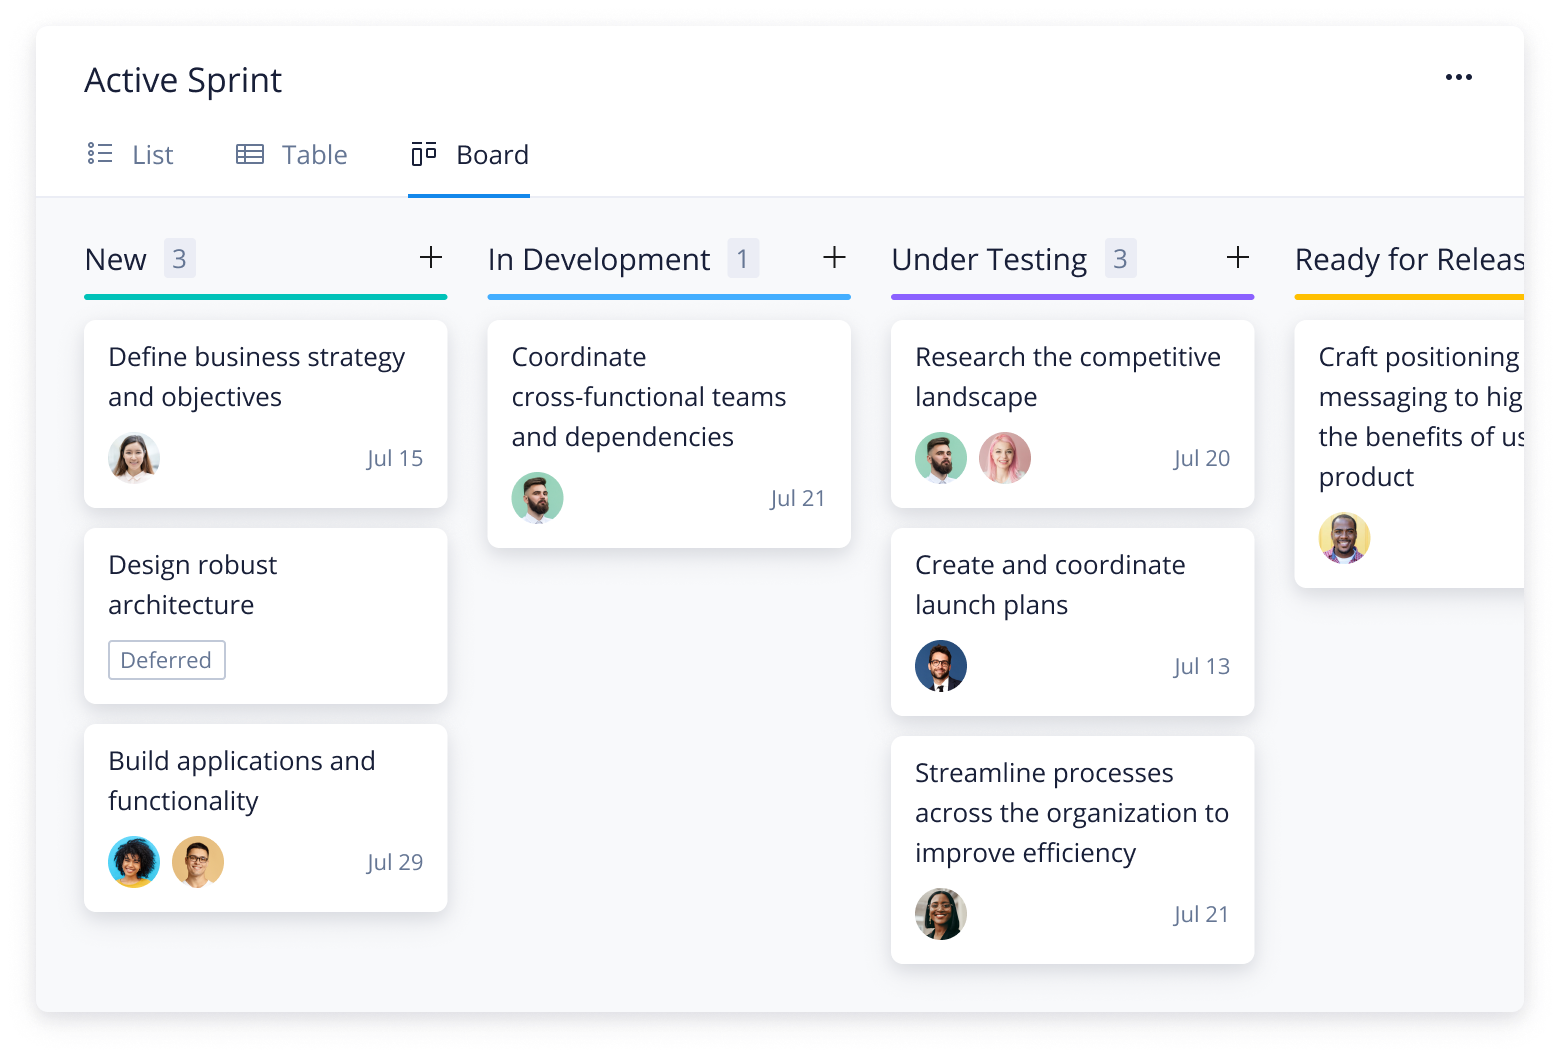Image resolution: width=1560 pixels, height=1058 pixels.
Task: Add a card to the New column
Action: 431,258
